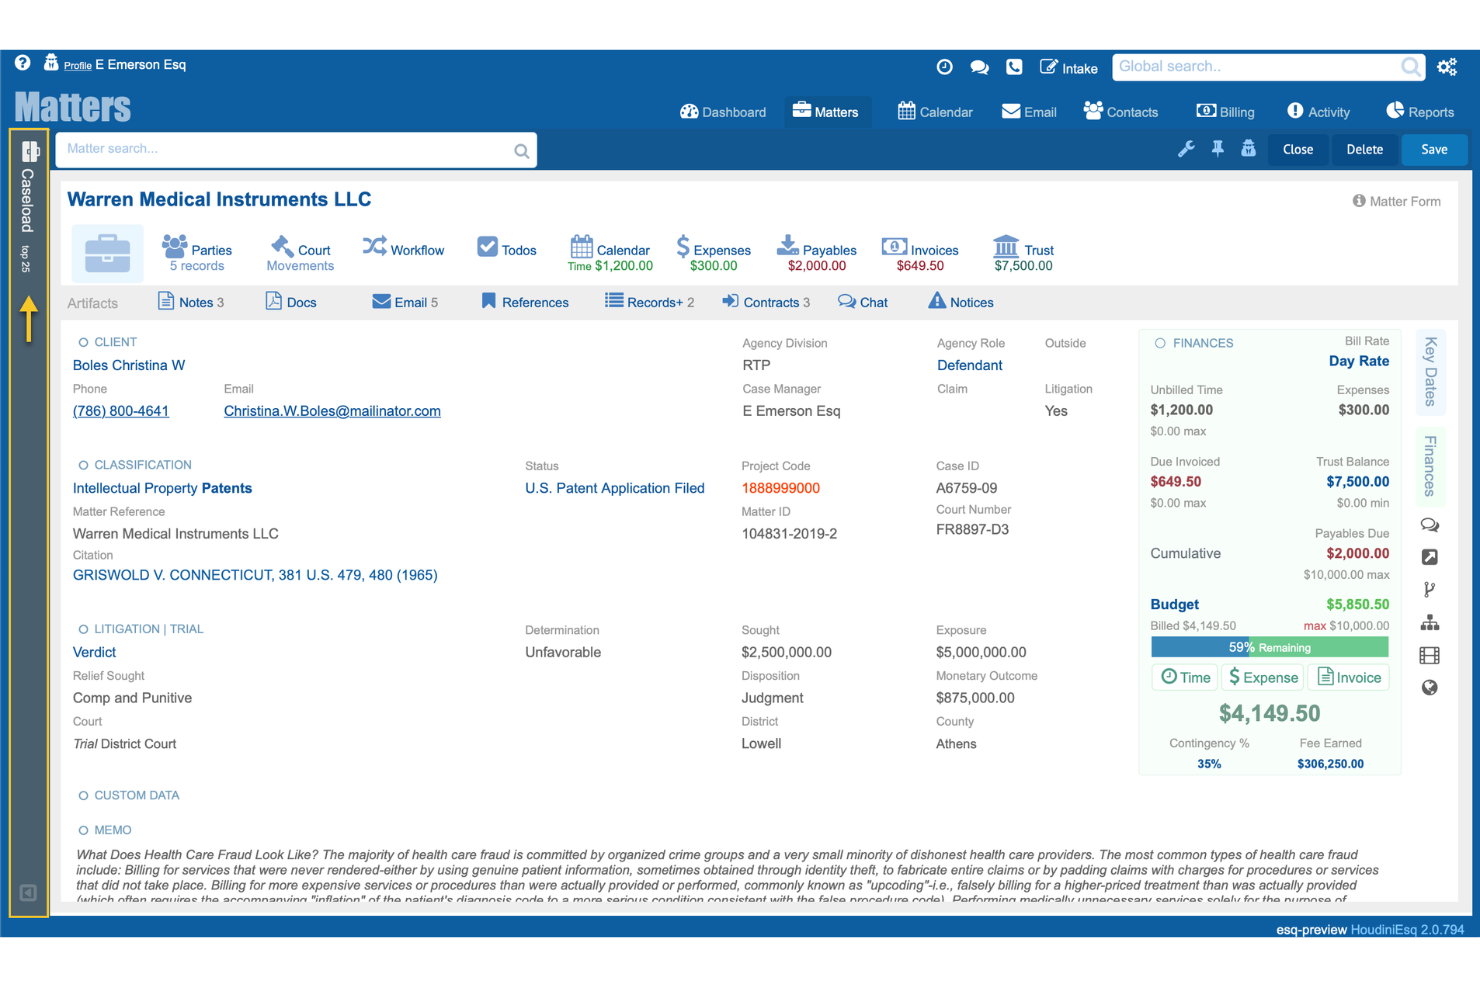
Task: Open Contacts section
Action: click(1121, 111)
